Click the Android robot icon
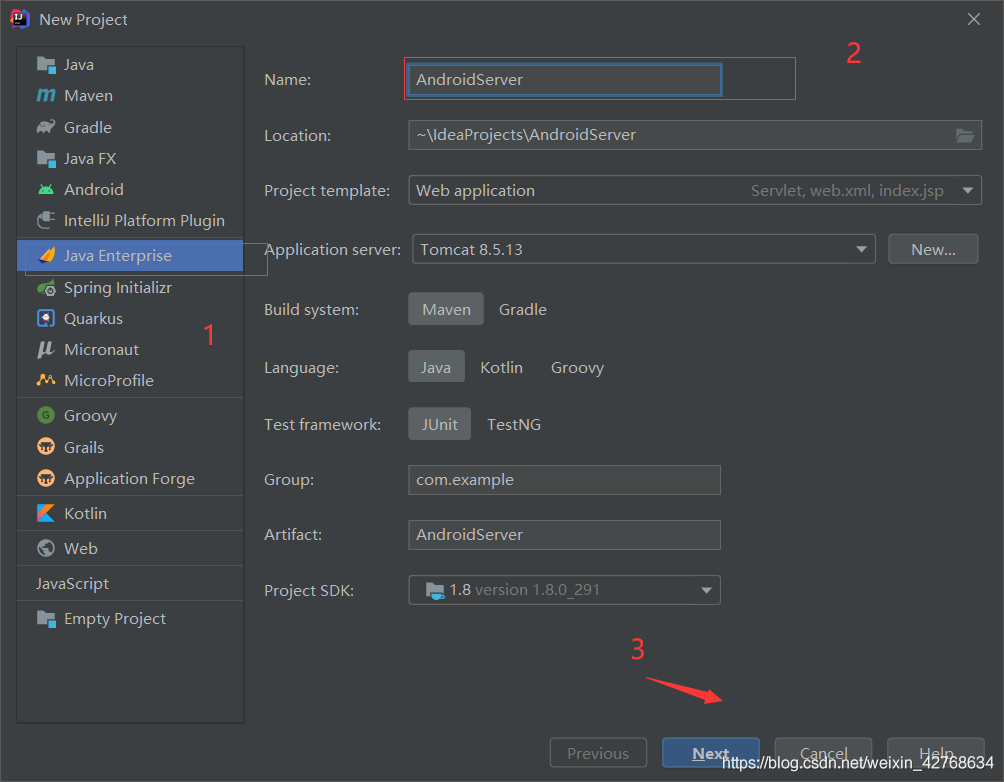This screenshot has width=1004, height=782. coord(46,190)
